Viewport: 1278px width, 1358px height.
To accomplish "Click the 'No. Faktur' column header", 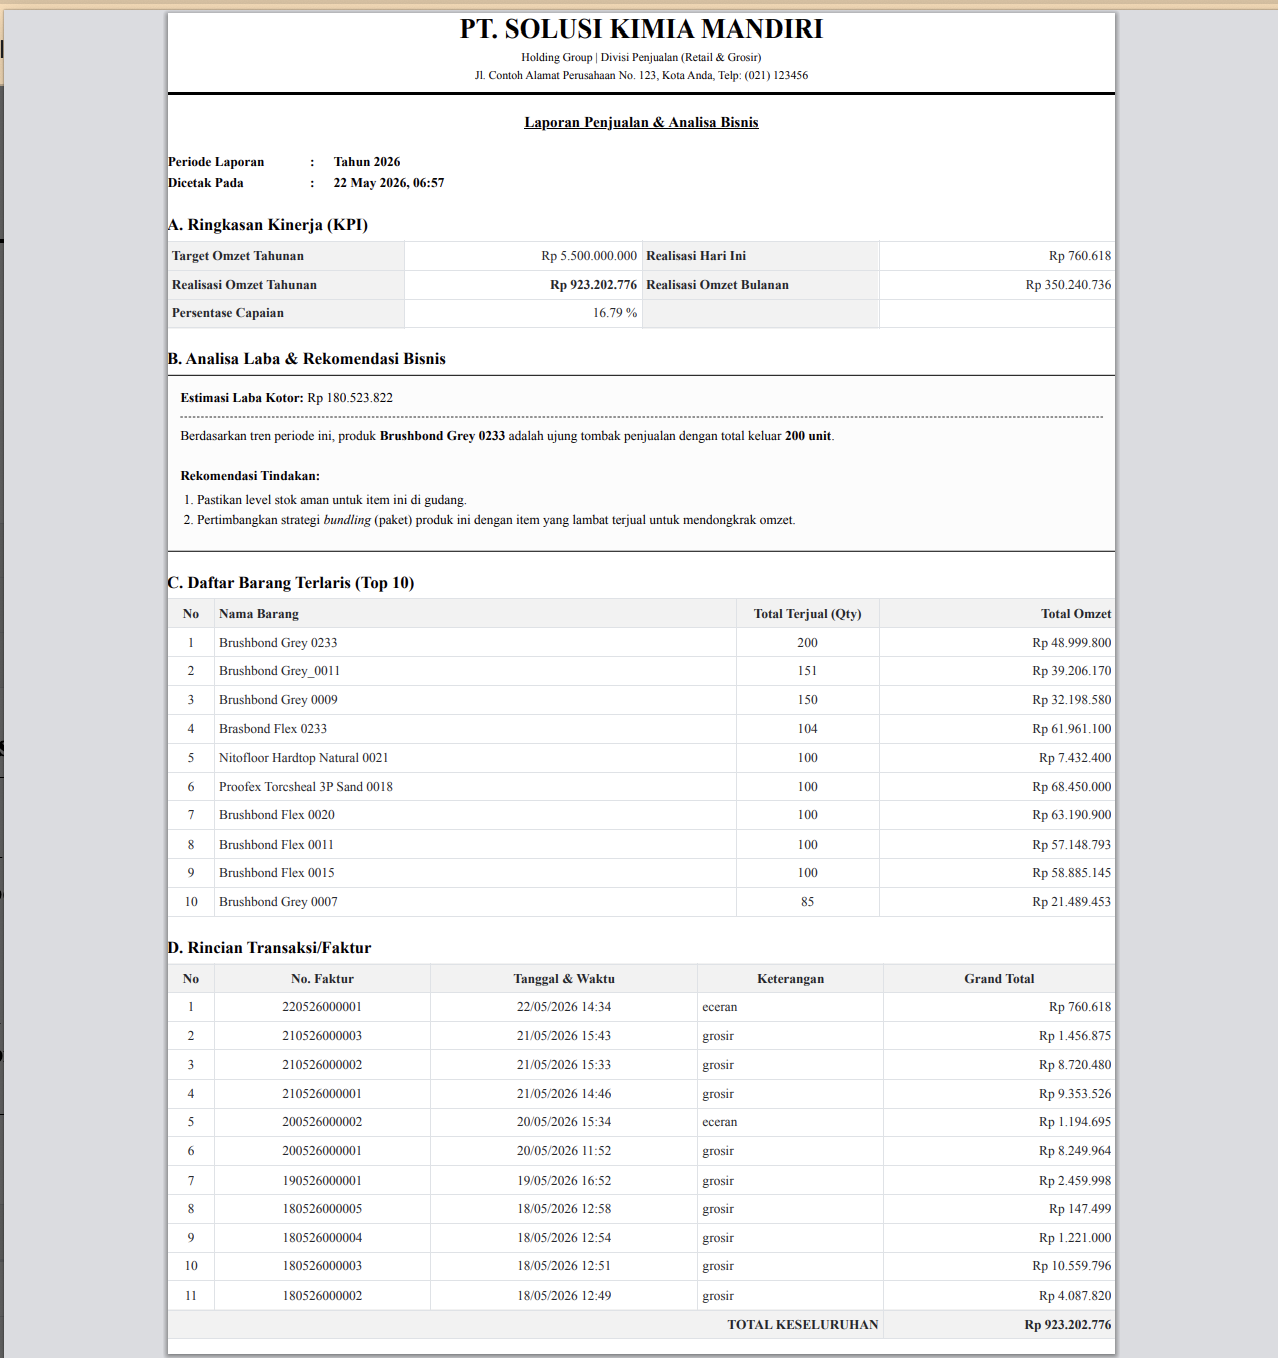I will (322, 979).
